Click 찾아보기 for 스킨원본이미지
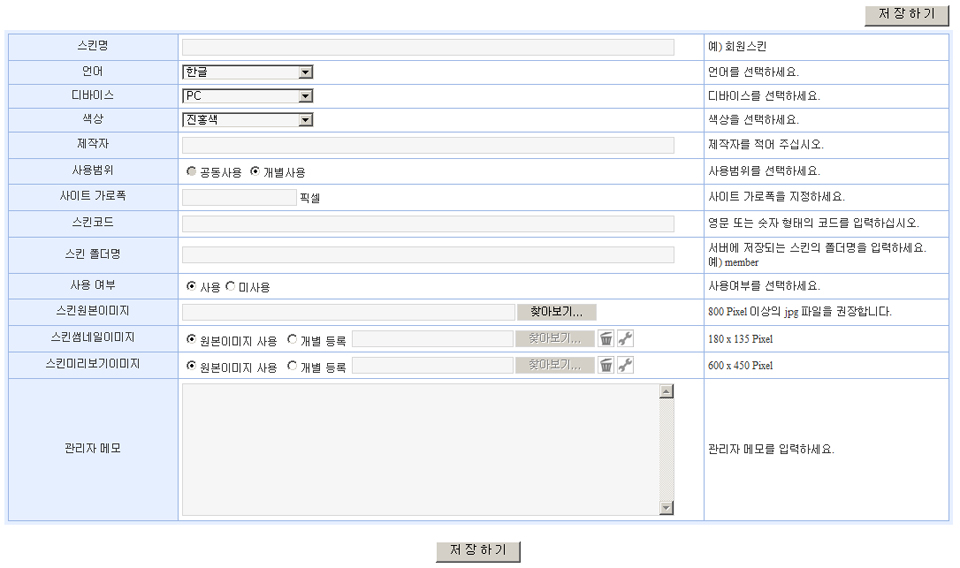This screenshot has height=568, width=960. (x=556, y=312)
